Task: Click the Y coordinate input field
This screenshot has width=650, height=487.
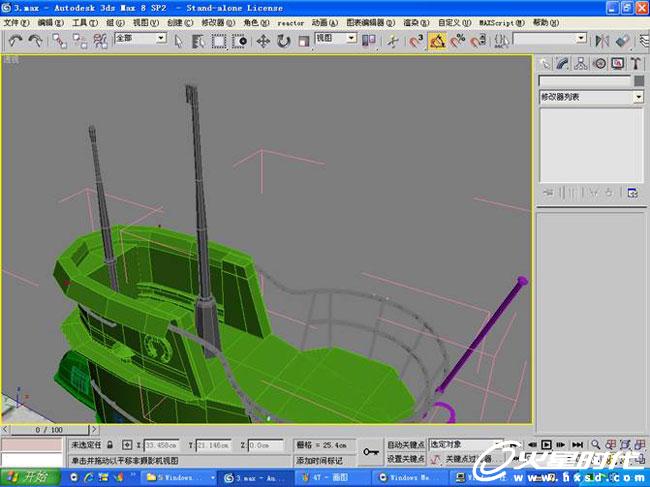Action: tap(213, 445)
